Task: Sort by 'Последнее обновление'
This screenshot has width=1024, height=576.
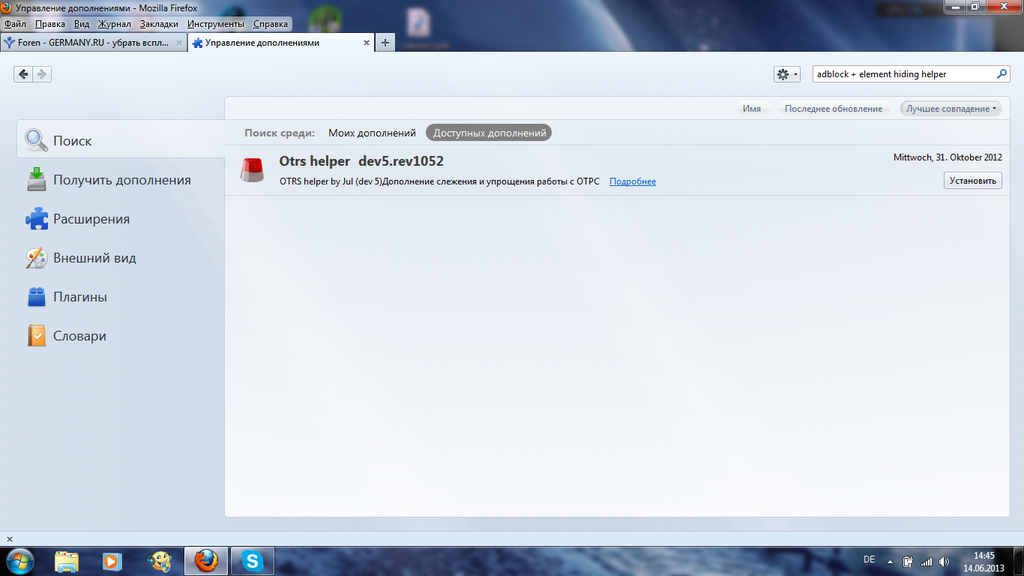Action: click(833, 108)
